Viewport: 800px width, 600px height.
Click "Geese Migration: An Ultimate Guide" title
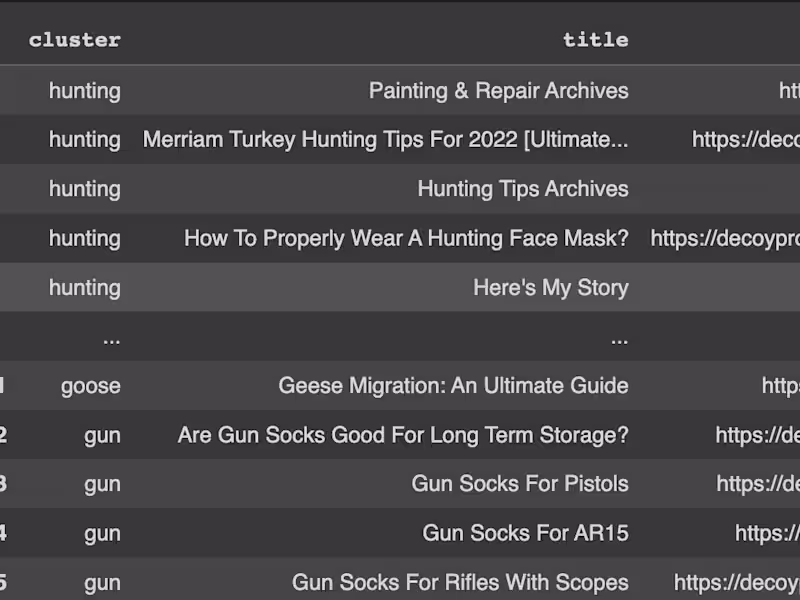tap(453, 386)
